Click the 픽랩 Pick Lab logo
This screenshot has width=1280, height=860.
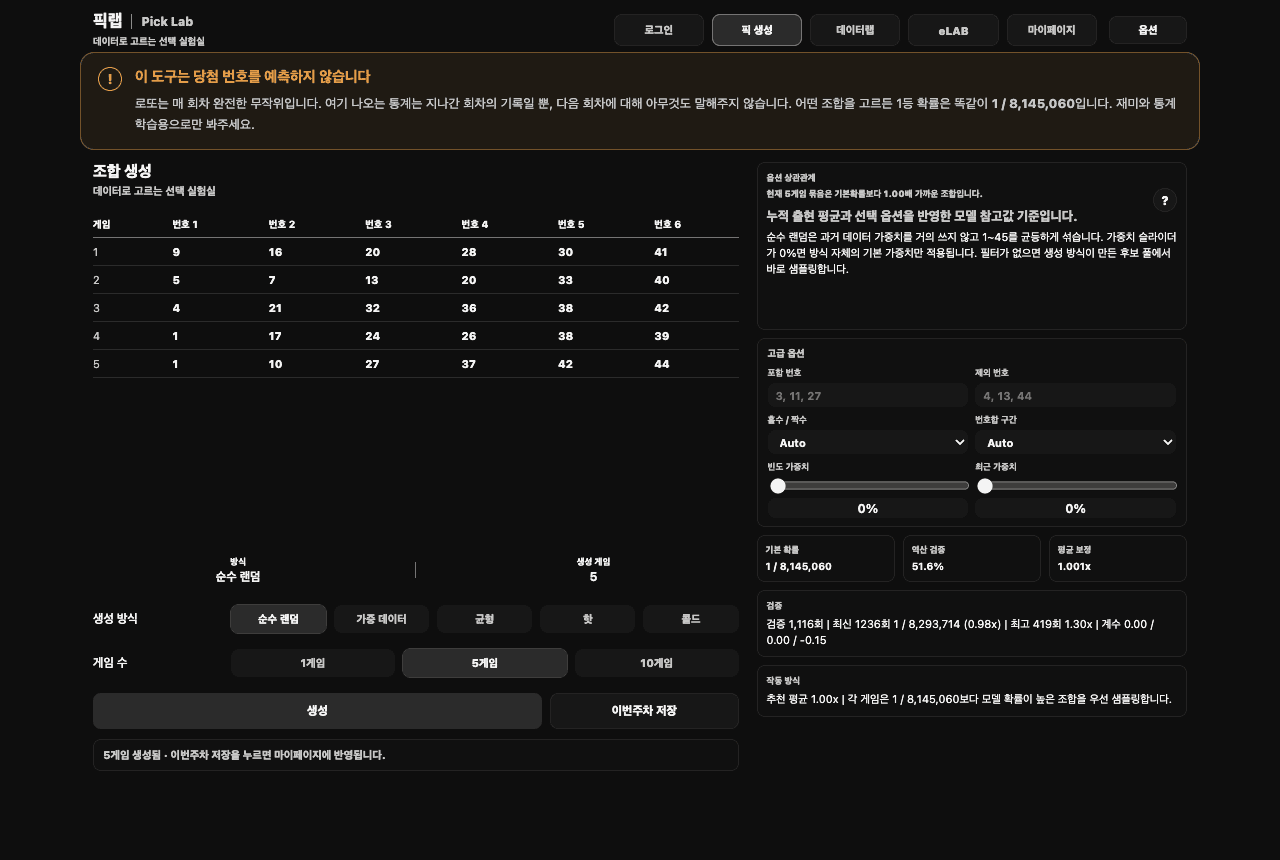tap(143, 21)
